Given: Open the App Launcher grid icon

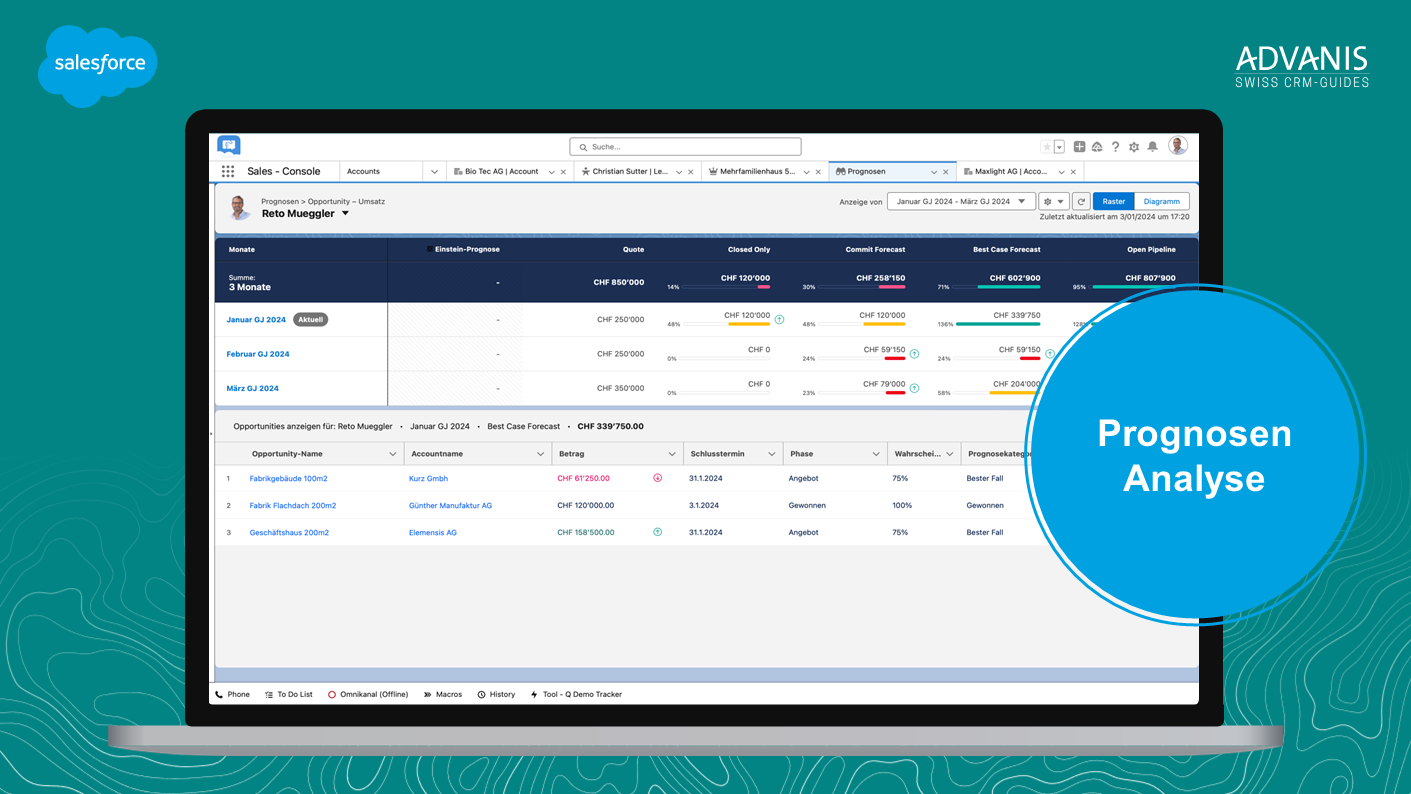Looking at the screenshot, I should click(x=228, y=171).
